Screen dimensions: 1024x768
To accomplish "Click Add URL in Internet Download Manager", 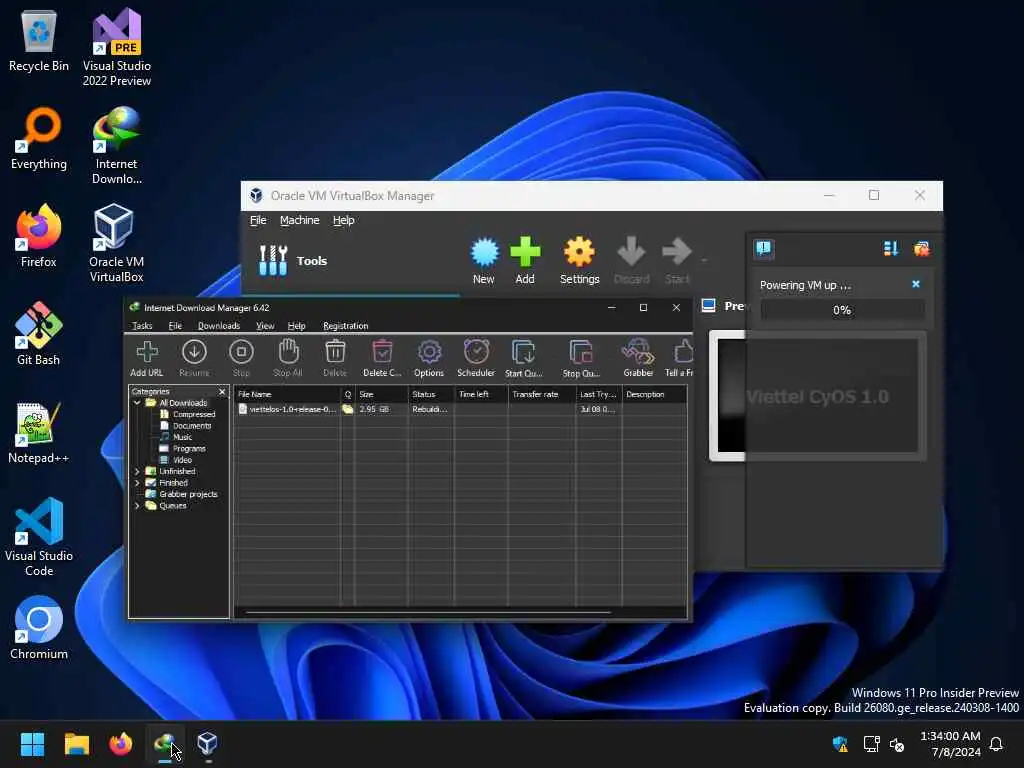I will (147, 358).
